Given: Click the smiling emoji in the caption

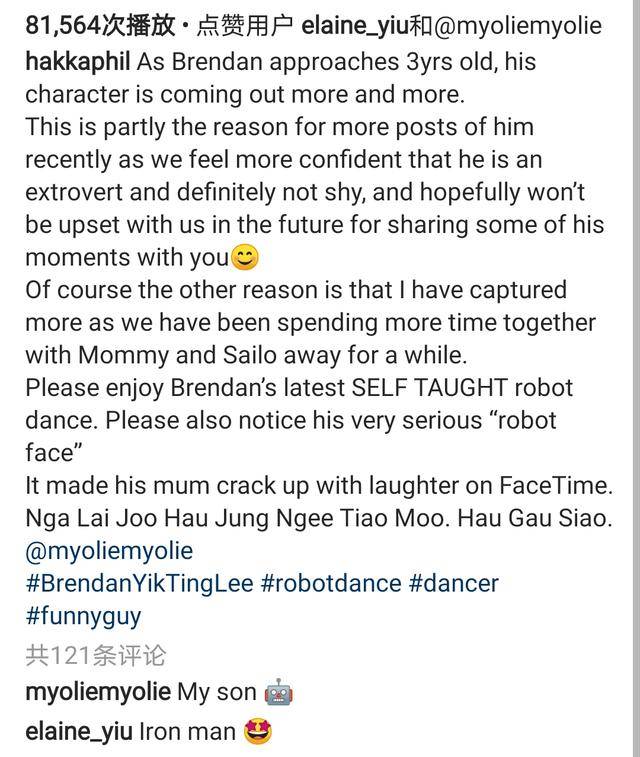Looking at the screenshot, I should pyautogui.click(x=245, y=258).
